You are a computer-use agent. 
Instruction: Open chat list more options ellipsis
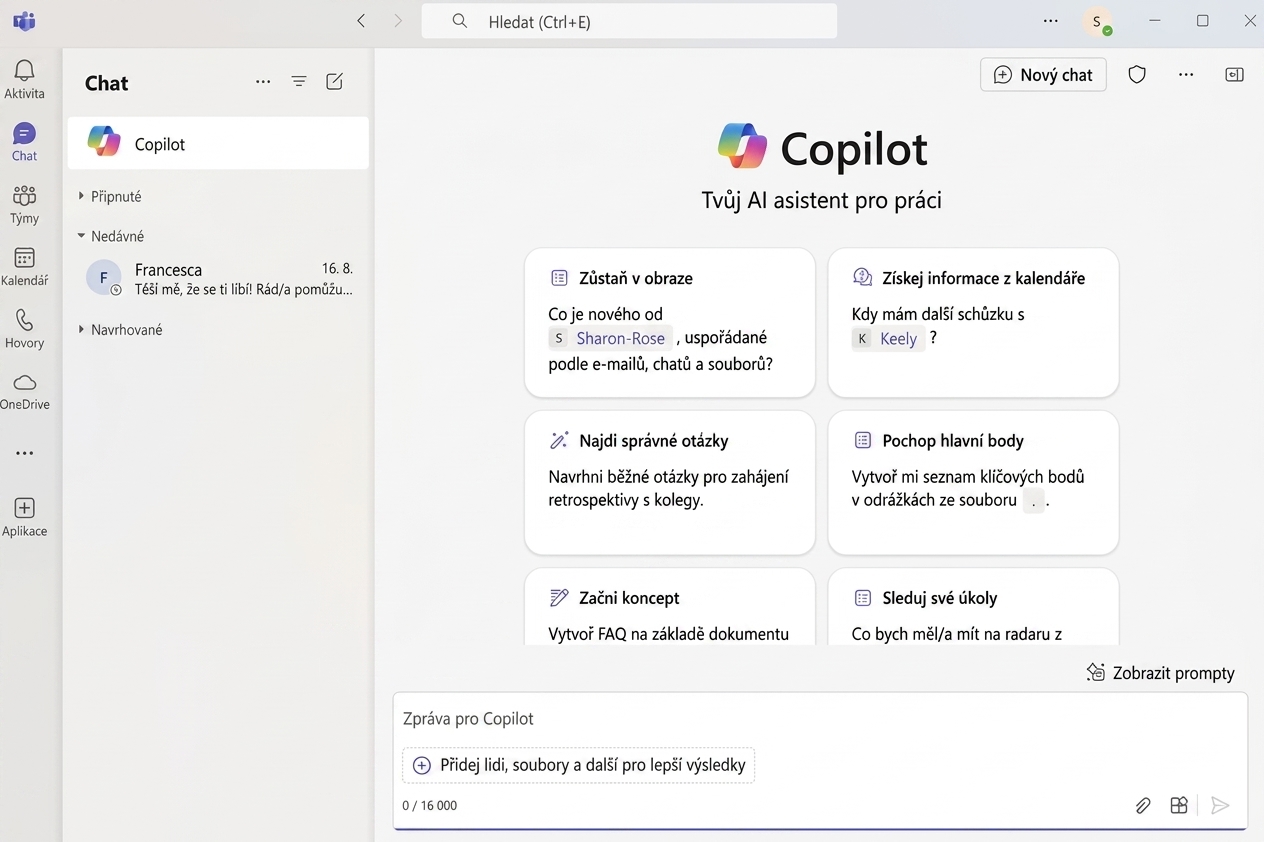(263, 82)
